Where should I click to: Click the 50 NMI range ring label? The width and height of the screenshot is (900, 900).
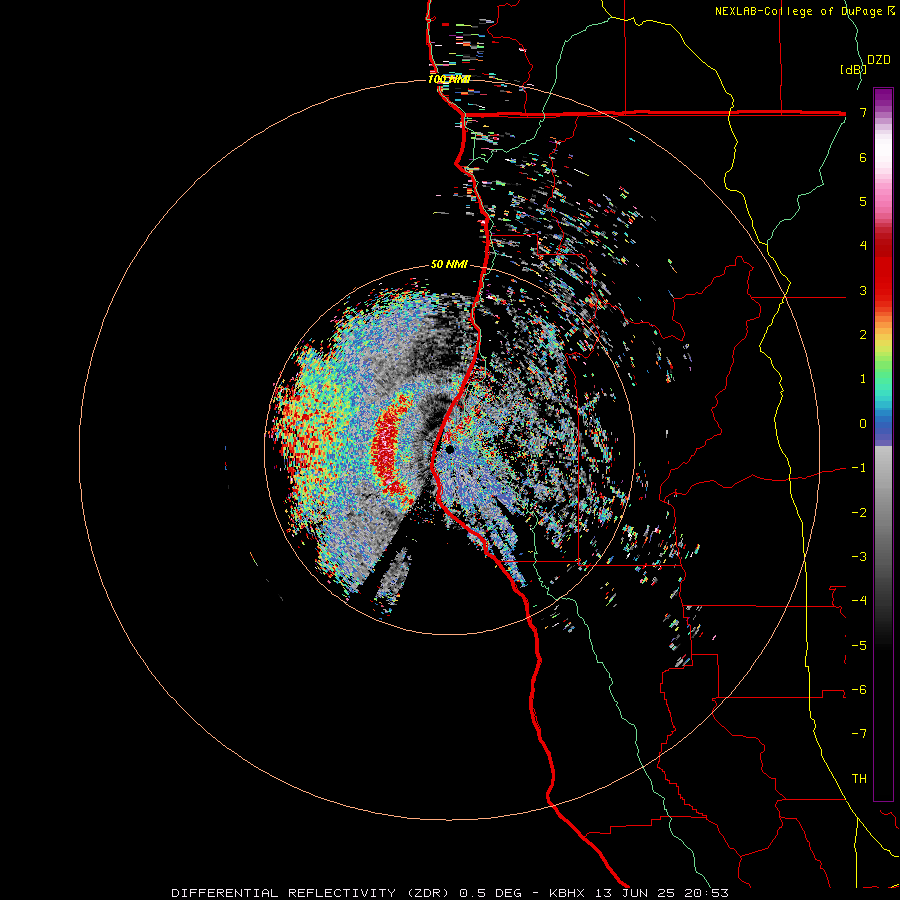coord(449,264)
